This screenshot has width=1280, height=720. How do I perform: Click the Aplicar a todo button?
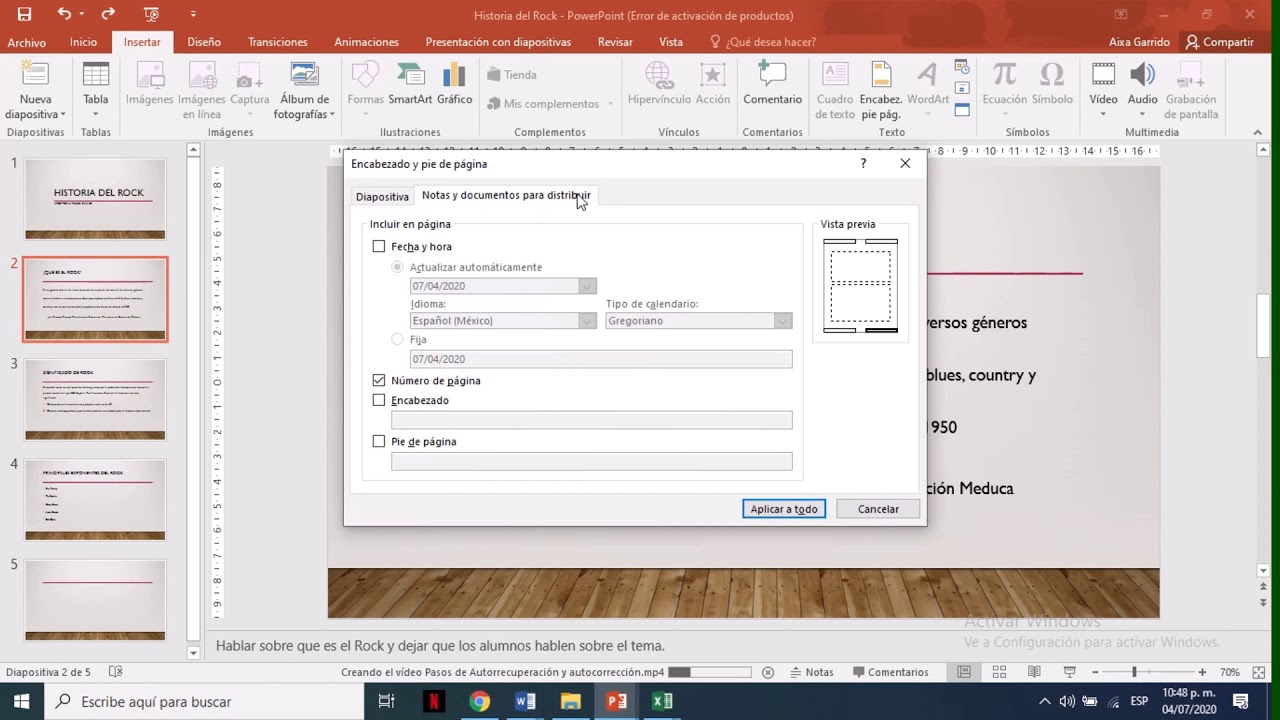[x=784, y=509]
